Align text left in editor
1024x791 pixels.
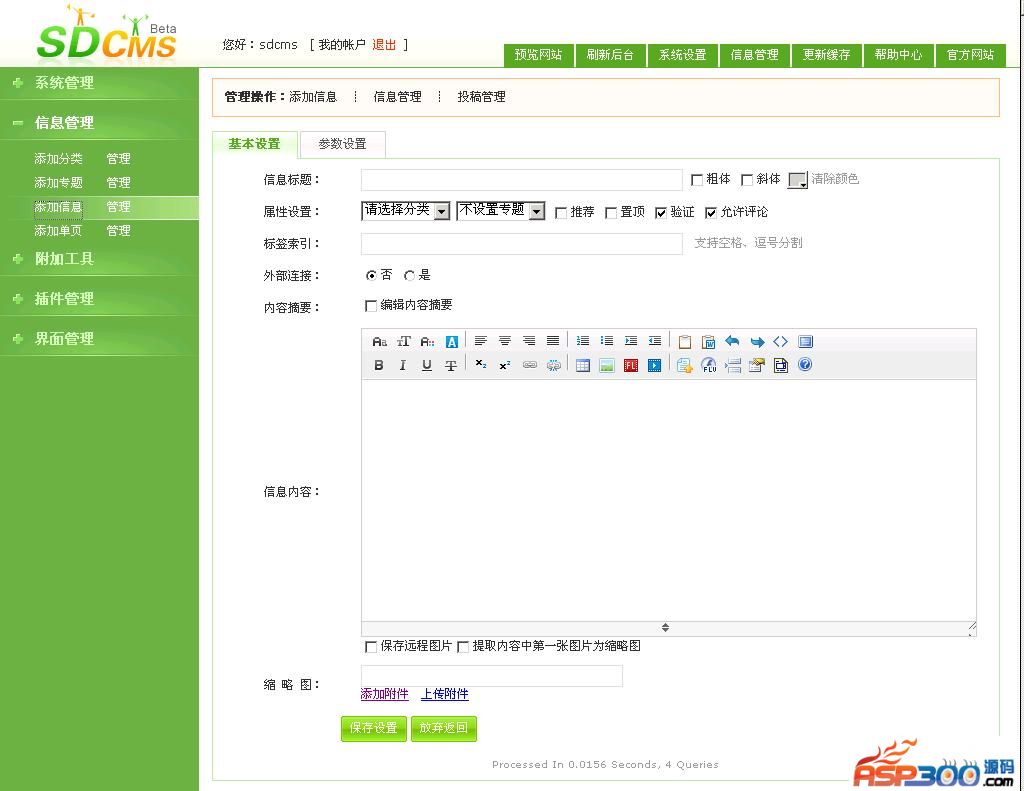click(x=481, y=341)
